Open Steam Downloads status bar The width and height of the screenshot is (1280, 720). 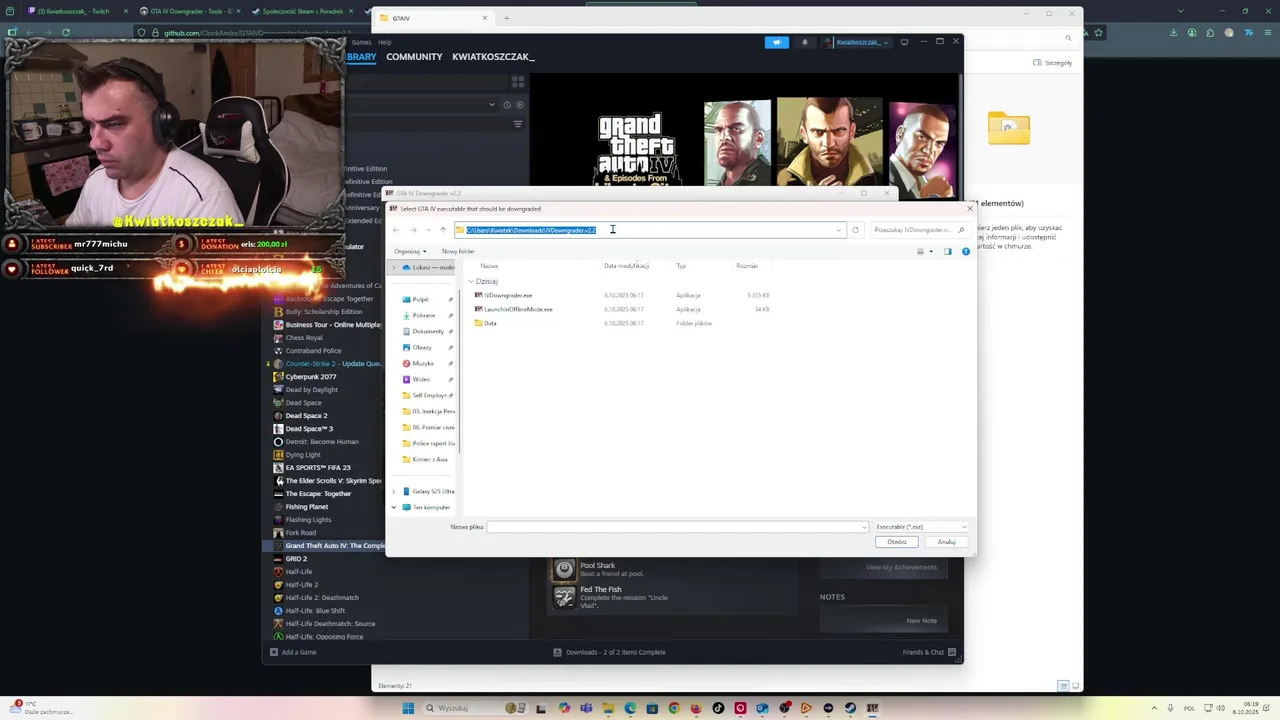click(610, 652)
